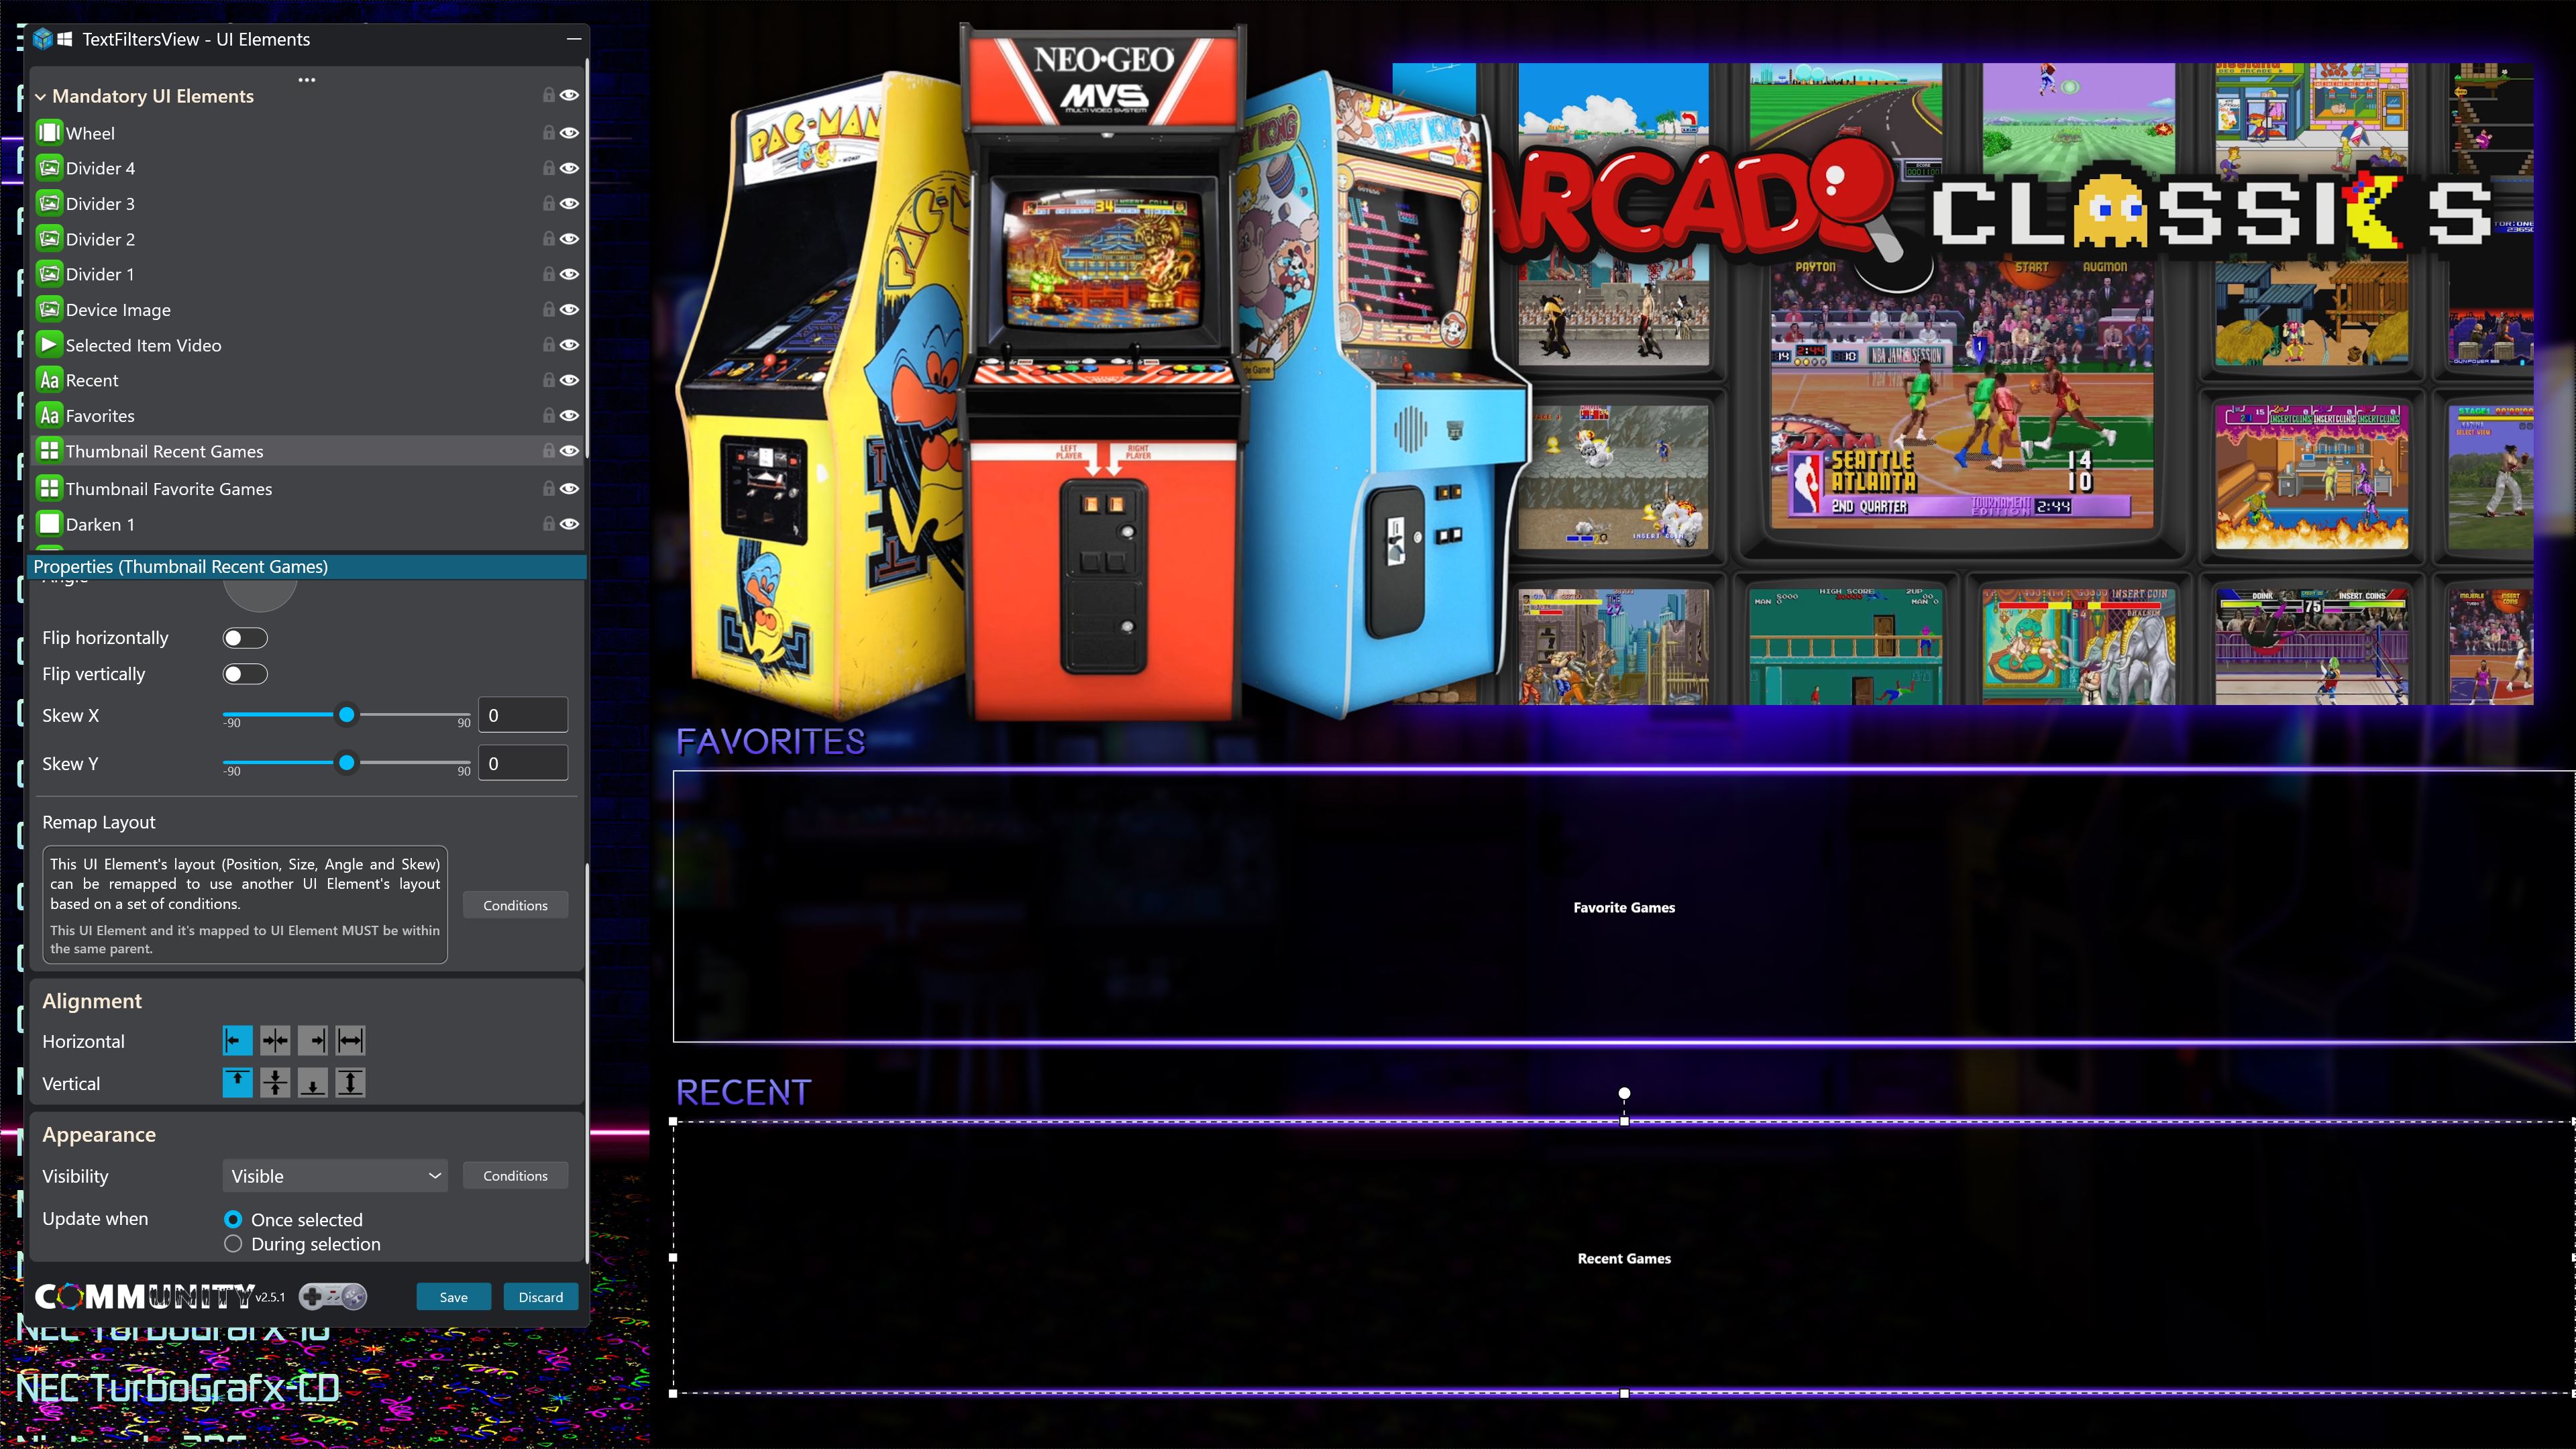The image size is (2576, 1449).
Task: Select Once selected update option
Action: tap(233, 1219)
